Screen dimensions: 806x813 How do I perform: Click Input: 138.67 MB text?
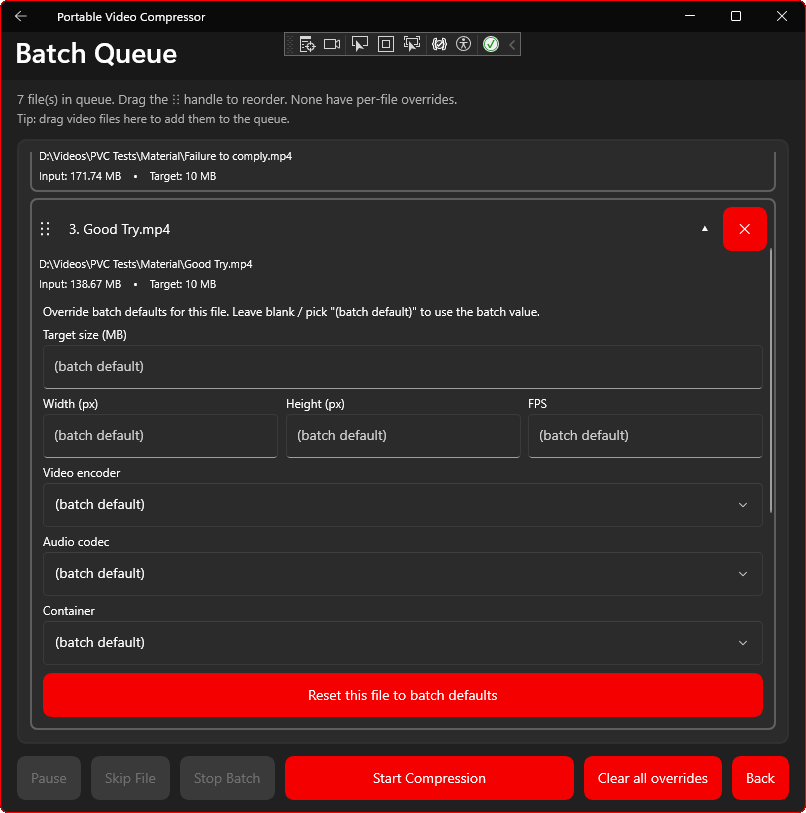click(80, 284)
